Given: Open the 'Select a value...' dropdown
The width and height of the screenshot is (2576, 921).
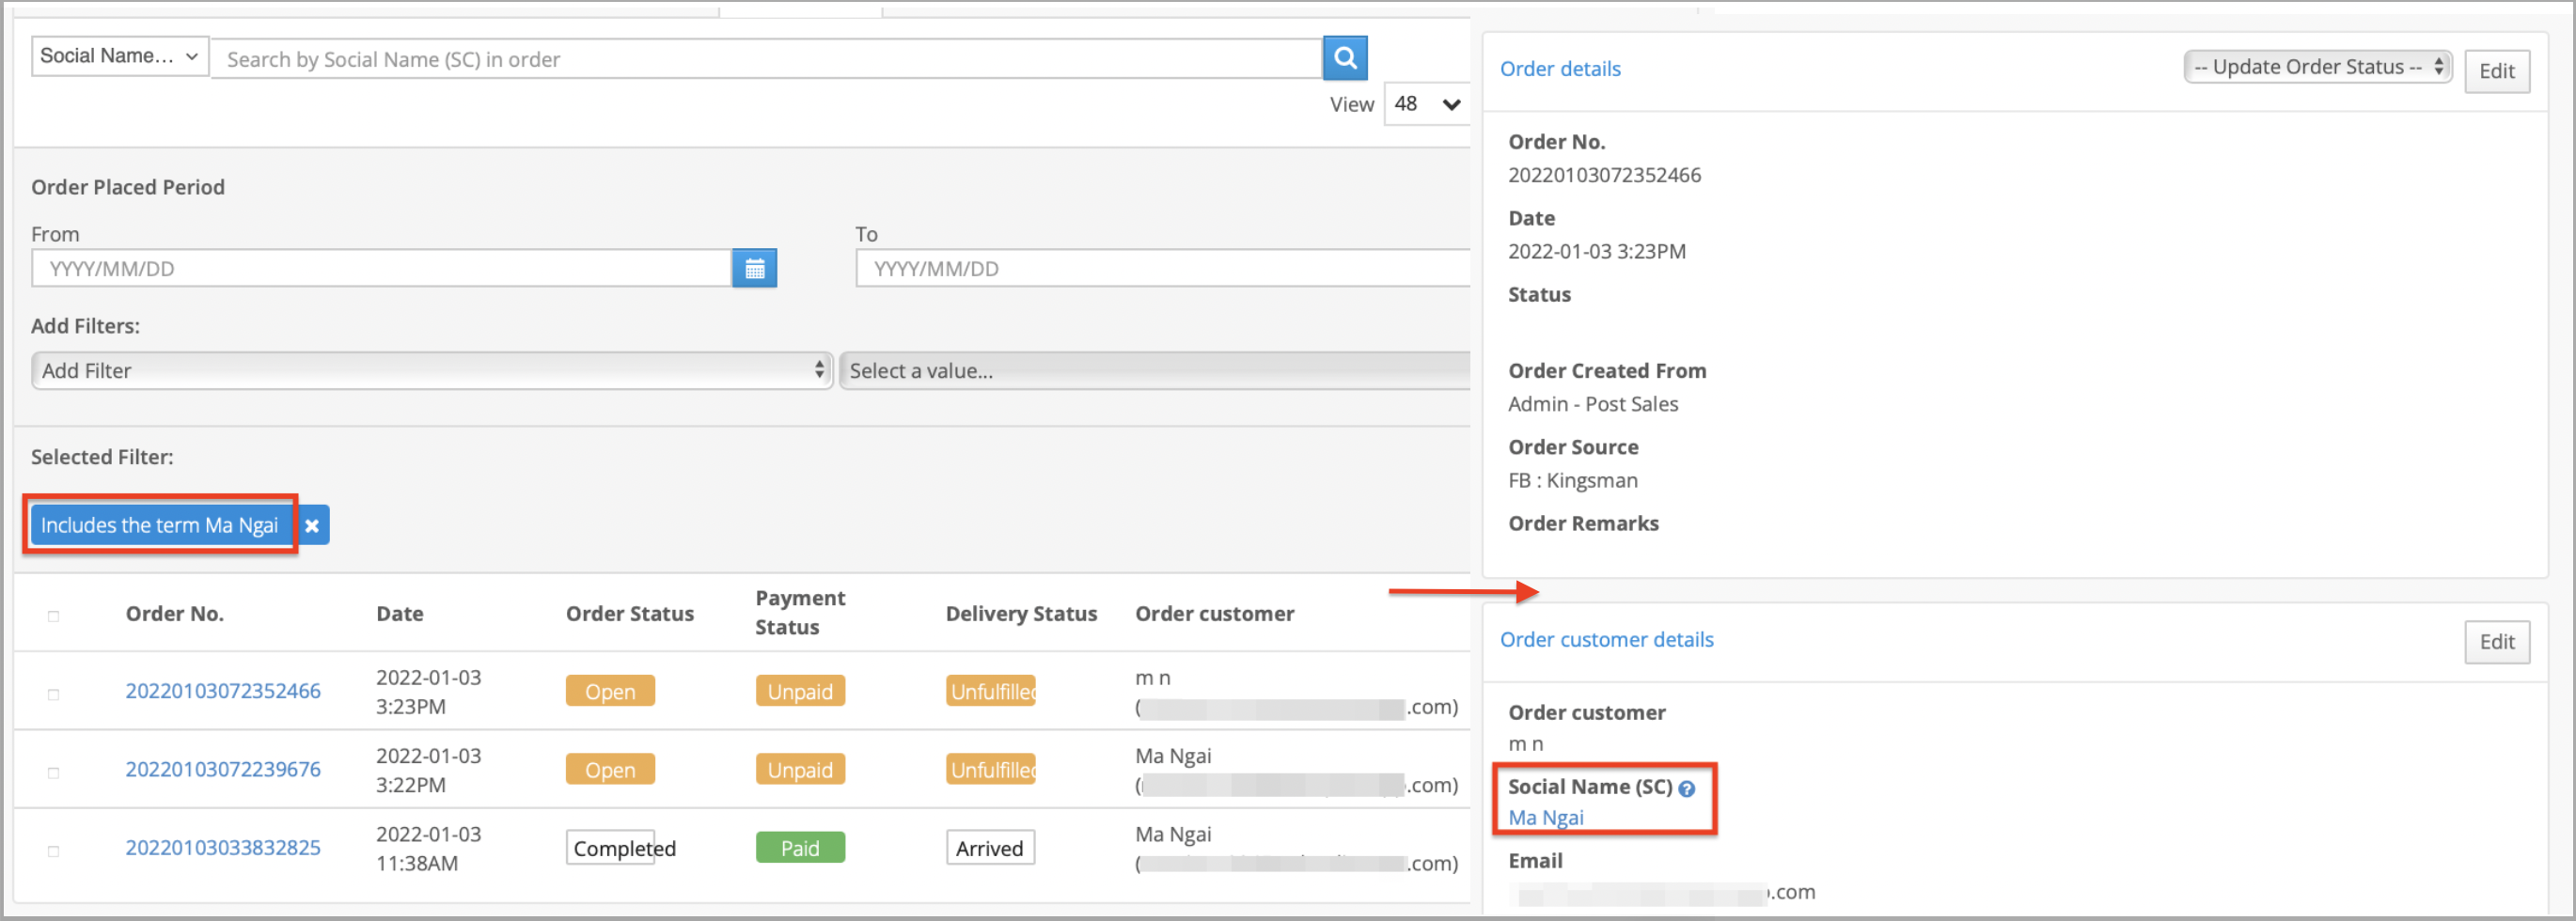Looking at the screenshot, I should point(1155,370).
